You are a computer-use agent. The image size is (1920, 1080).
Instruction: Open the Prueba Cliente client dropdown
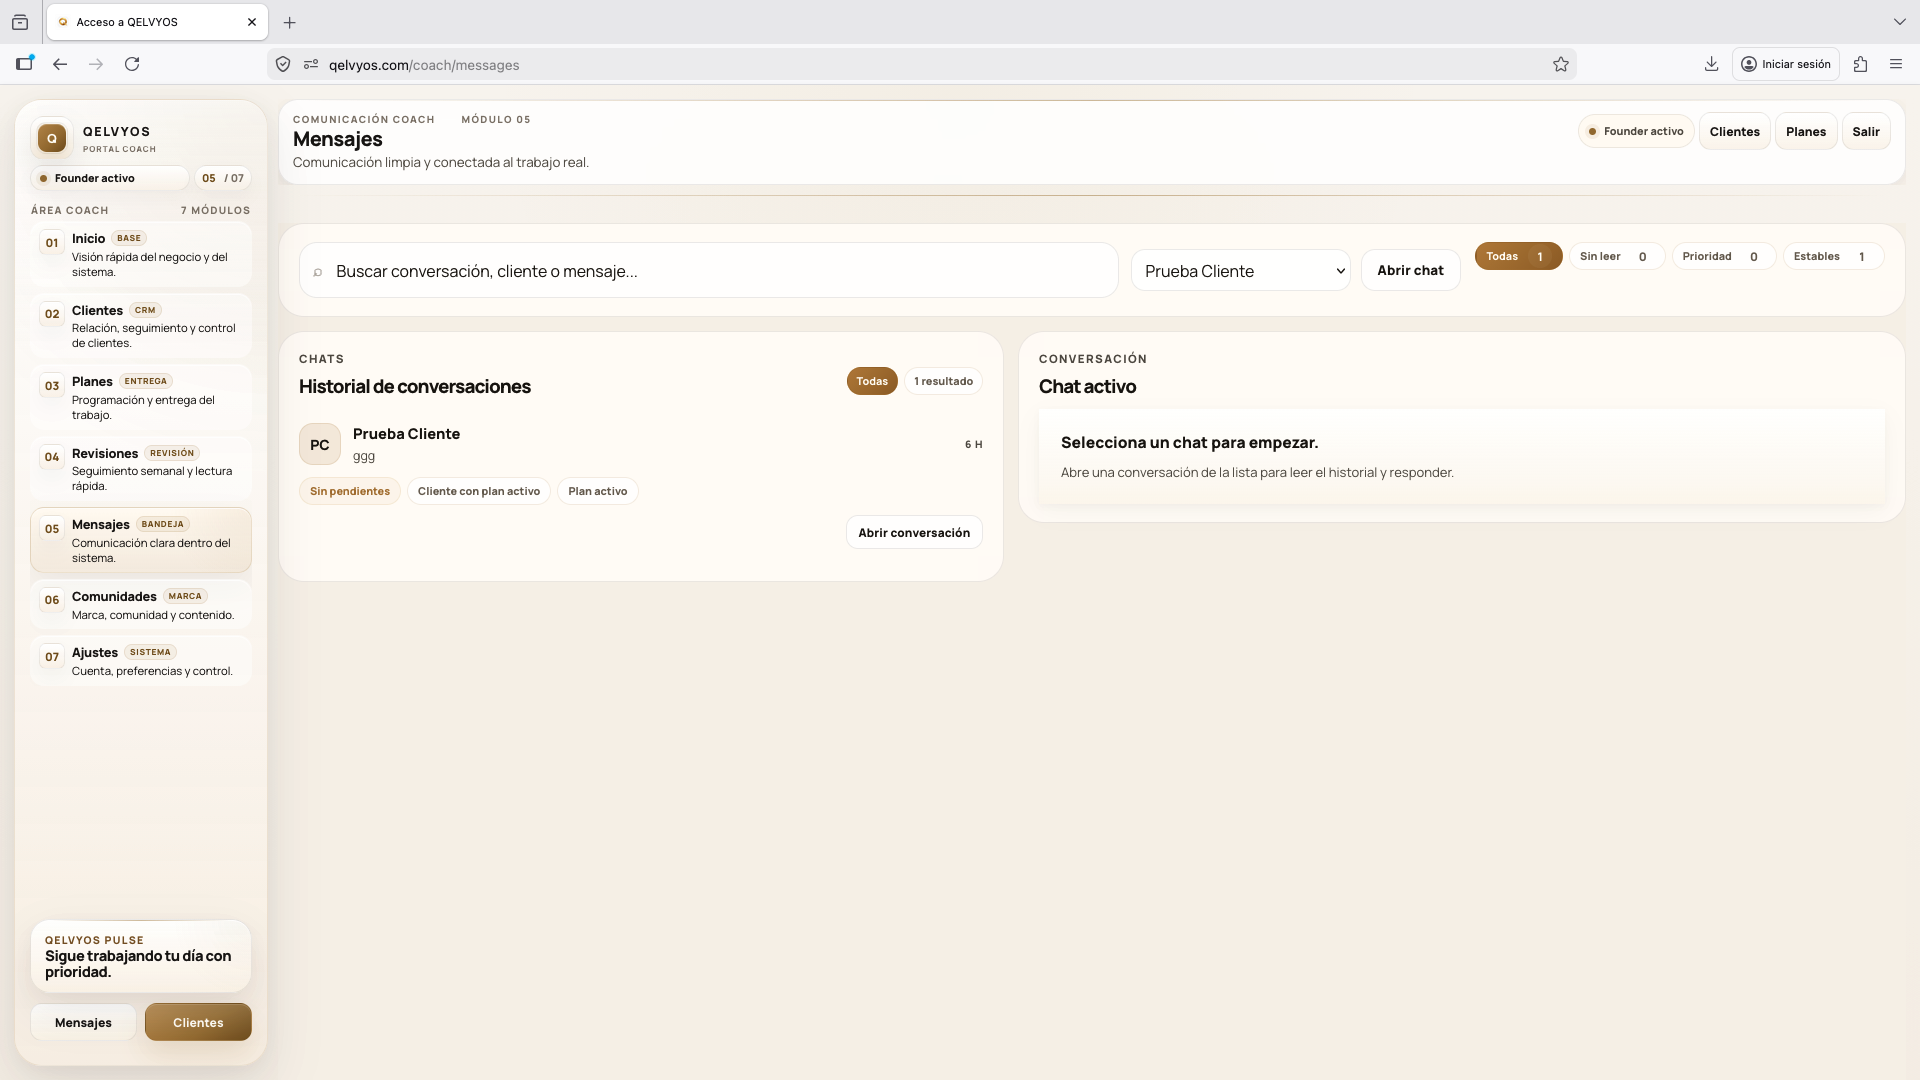pyautogui.click(x=1240, y=271)
